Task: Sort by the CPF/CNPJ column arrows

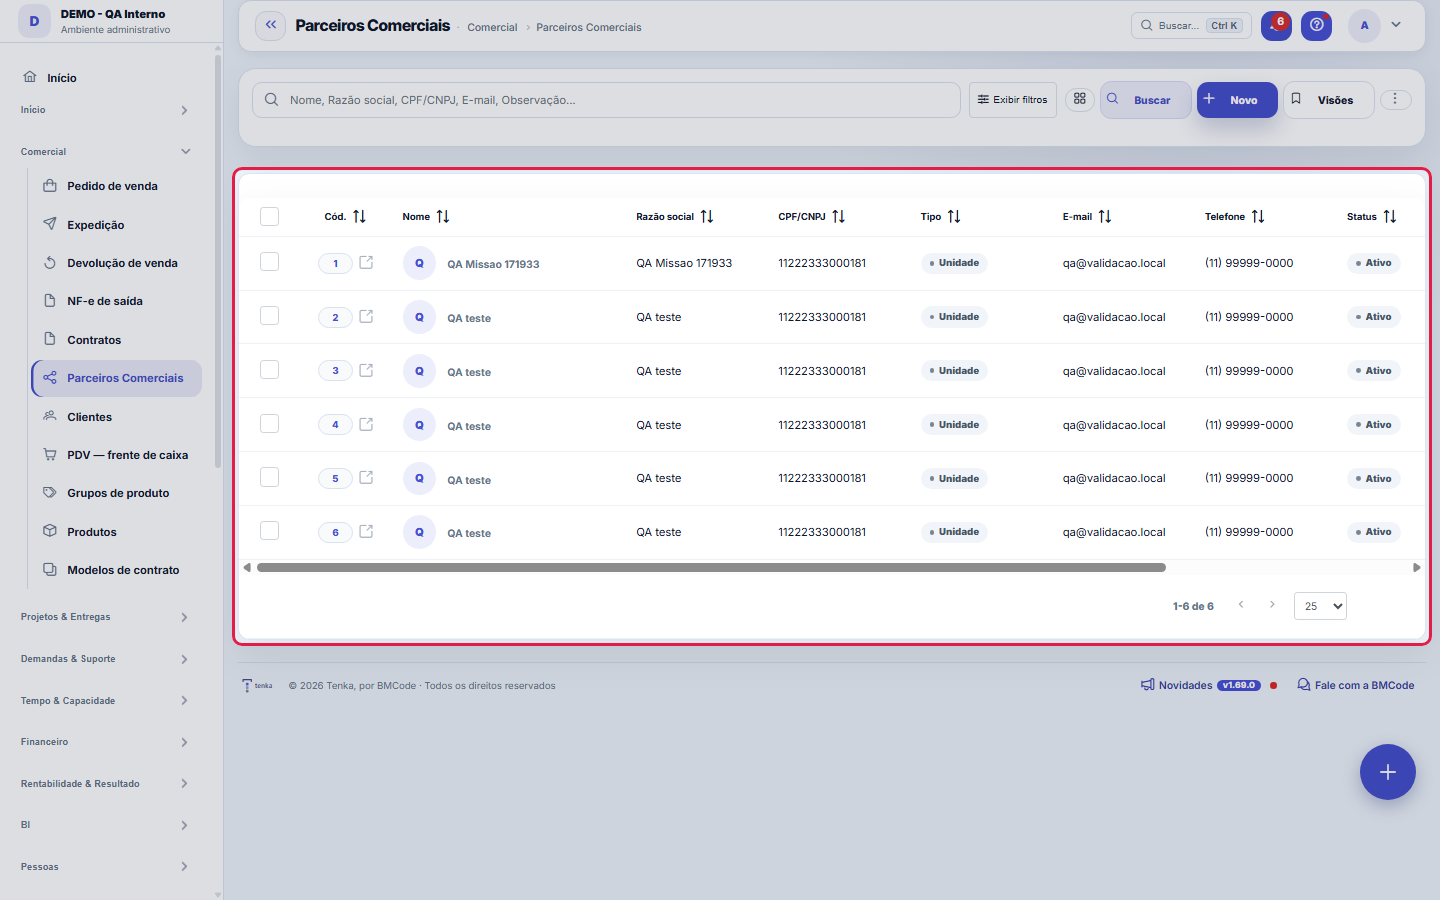Action: coord(838,216)
